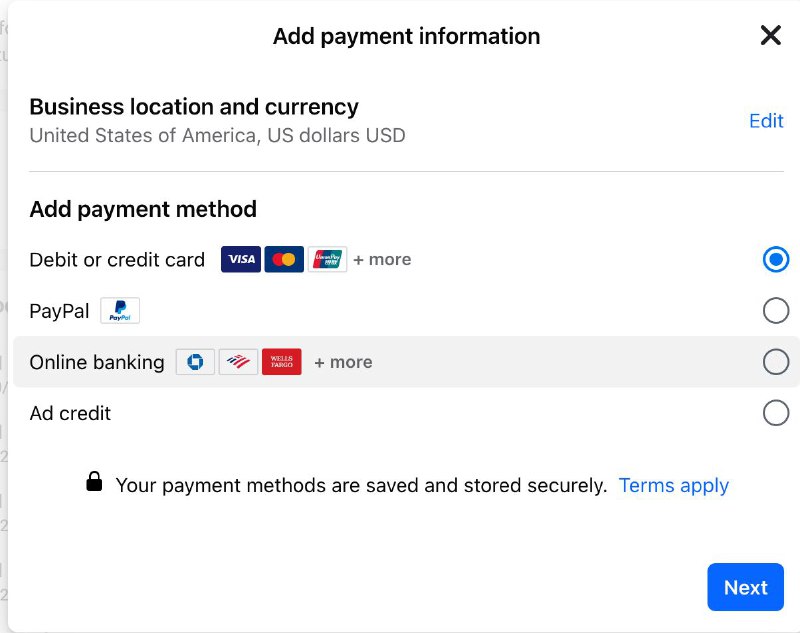800x633 pixels.
Task: Choose the Ad credit option label
Action: [x=70, y=413]
